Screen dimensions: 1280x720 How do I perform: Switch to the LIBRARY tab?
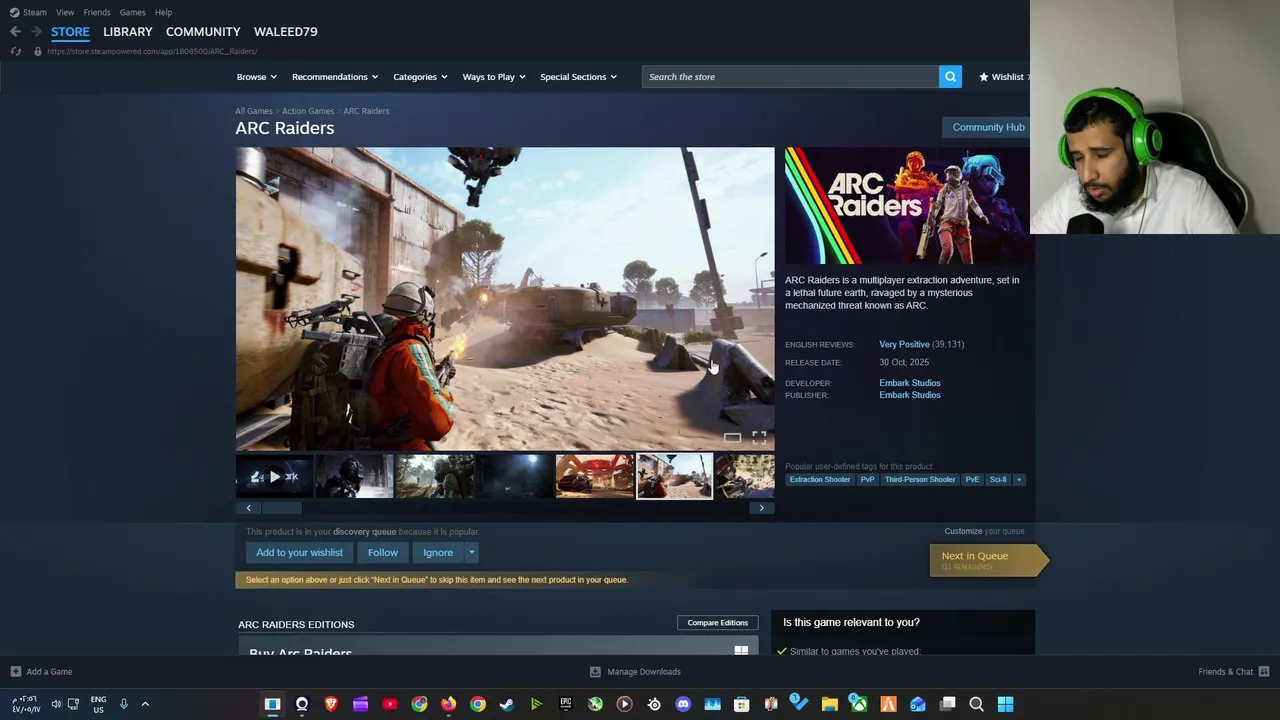pyautogui.click(x=128, y=32)
